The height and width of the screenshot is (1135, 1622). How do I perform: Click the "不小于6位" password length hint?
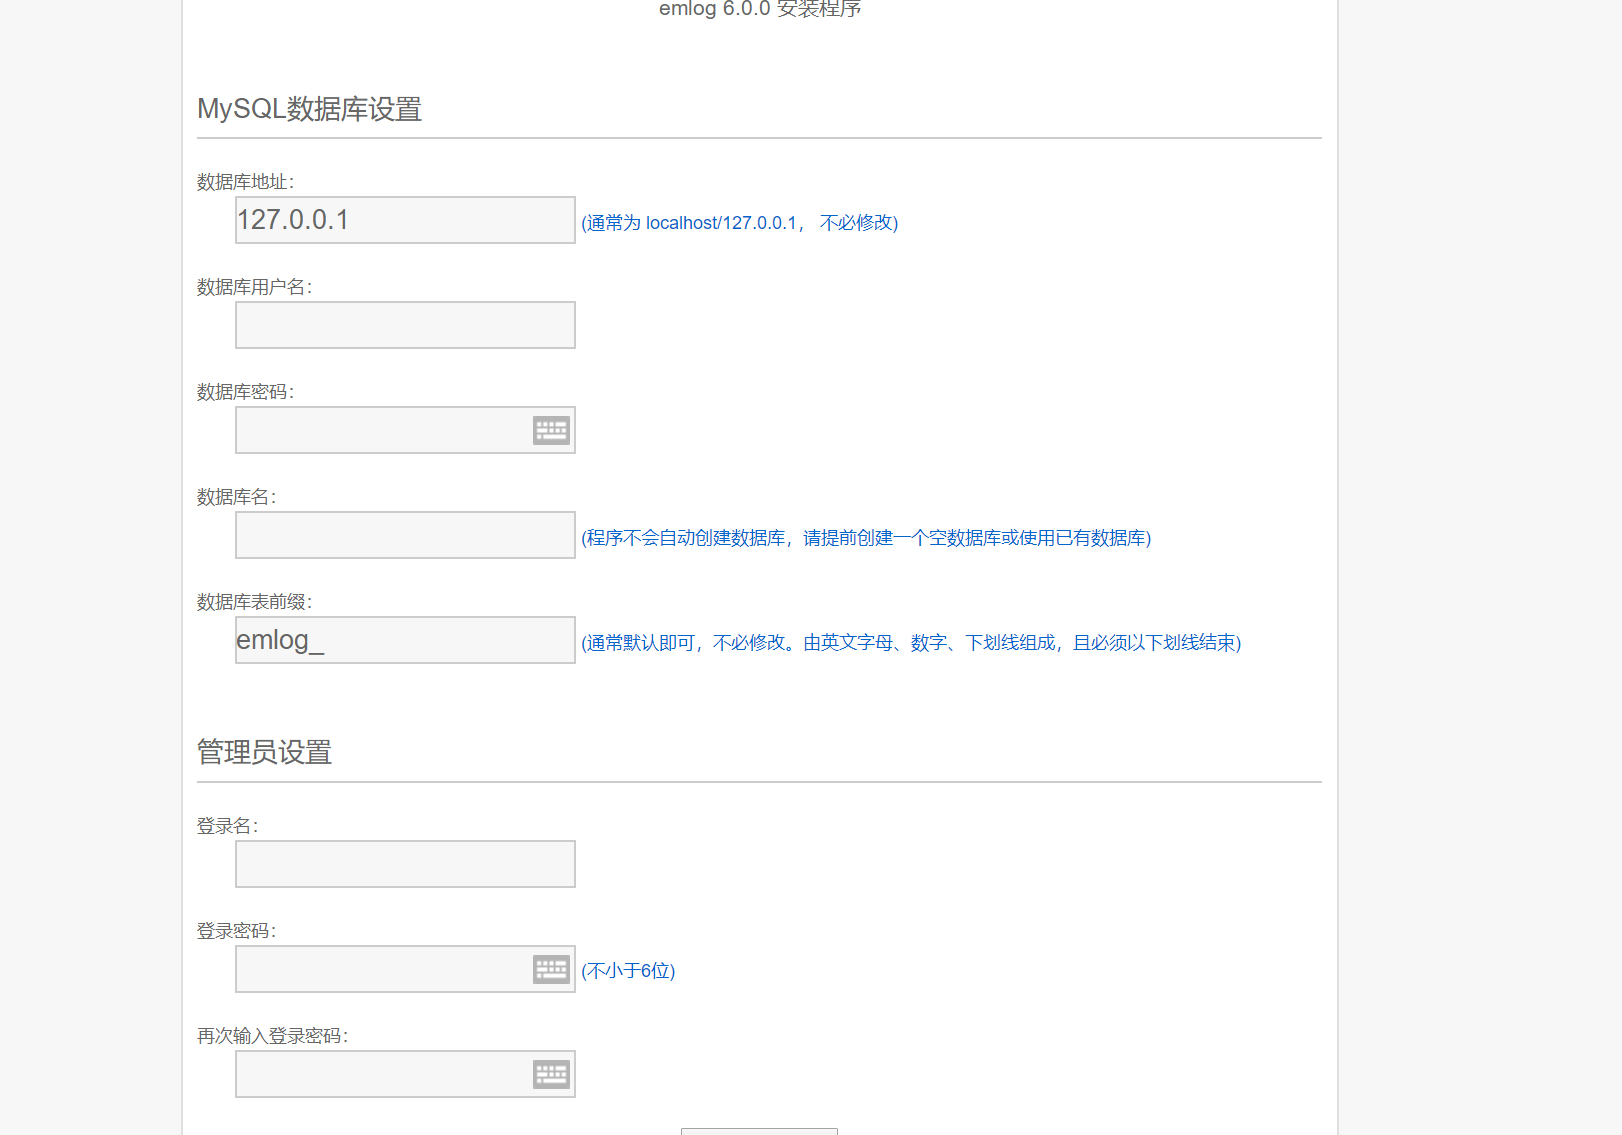tap(628, 971)
